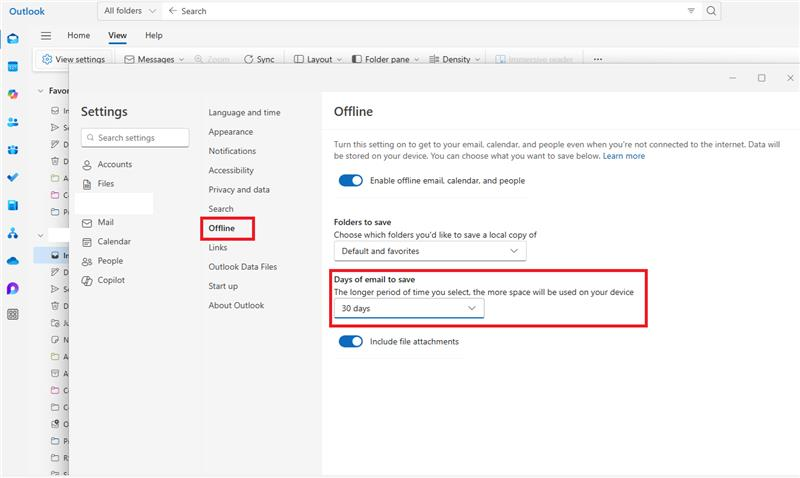The height and width of the screenshot is (478, 800).
Task: Click the Search settings field
Action: (135, 138)
